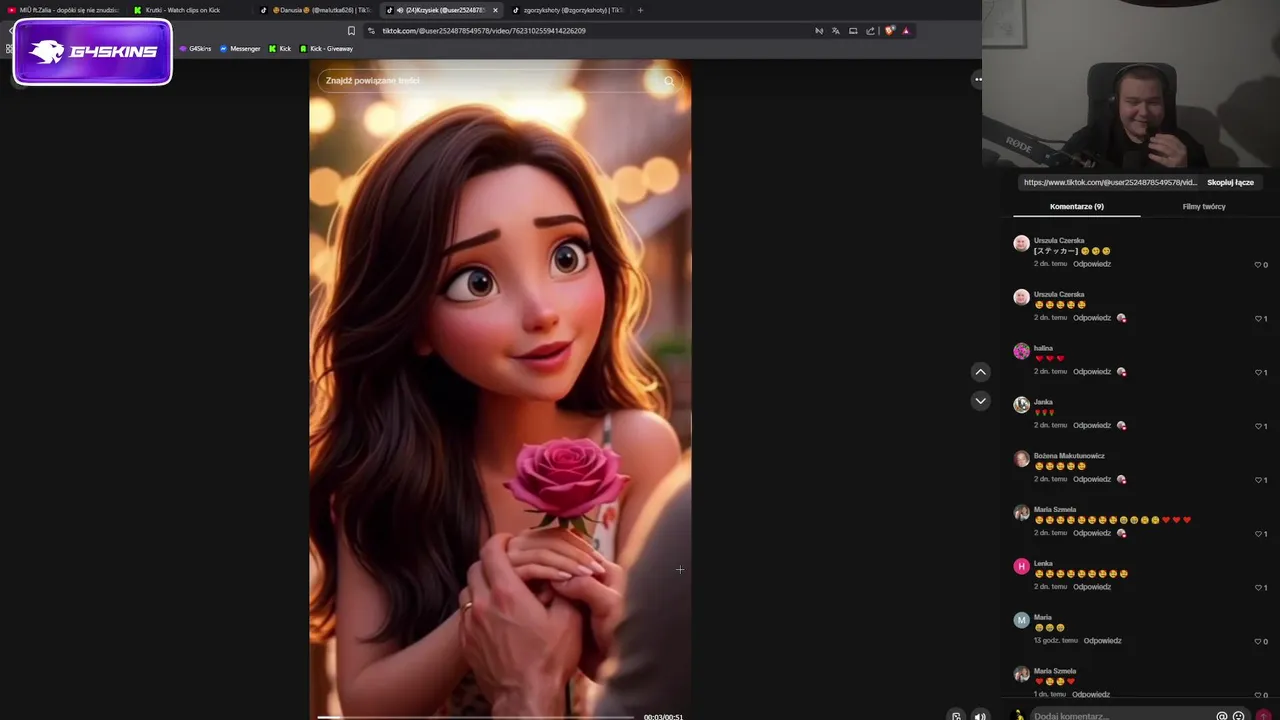Open a new browser tab with plus

pyautogui.click(x=640, y=10)
